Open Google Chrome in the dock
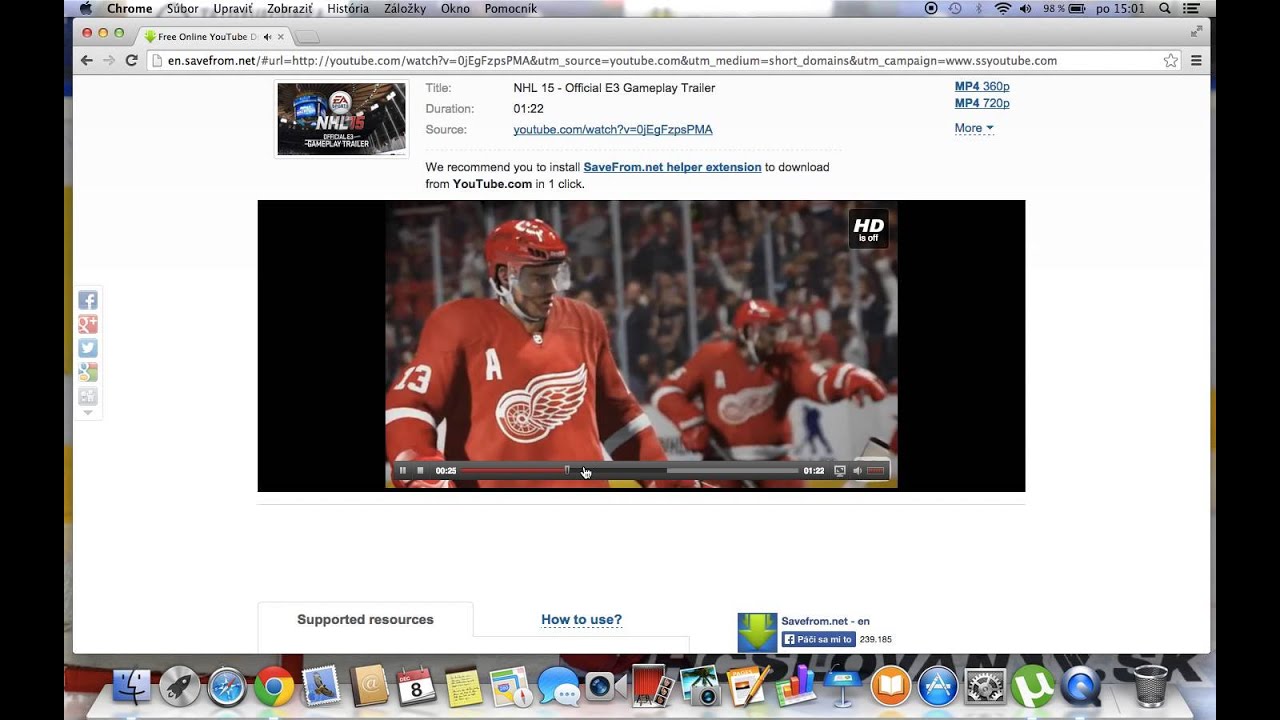This screenshot has height=720, width=1280. [x=274, y=686]
